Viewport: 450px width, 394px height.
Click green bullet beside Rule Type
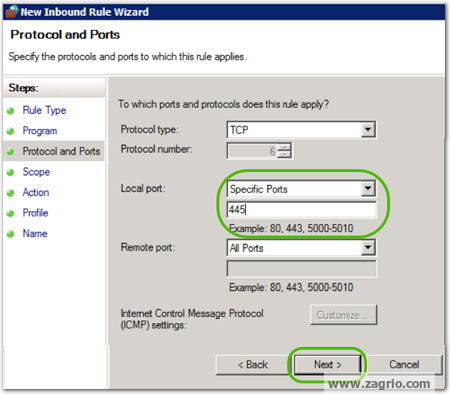11,111
